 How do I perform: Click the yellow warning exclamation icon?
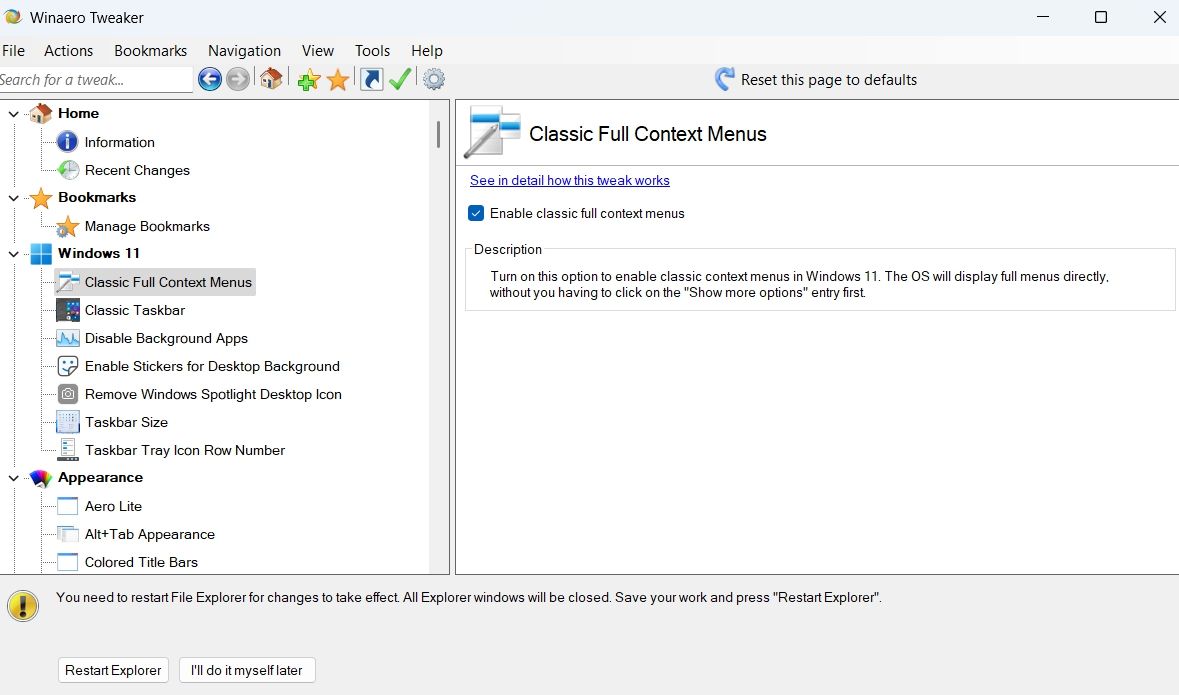(23, 605)
